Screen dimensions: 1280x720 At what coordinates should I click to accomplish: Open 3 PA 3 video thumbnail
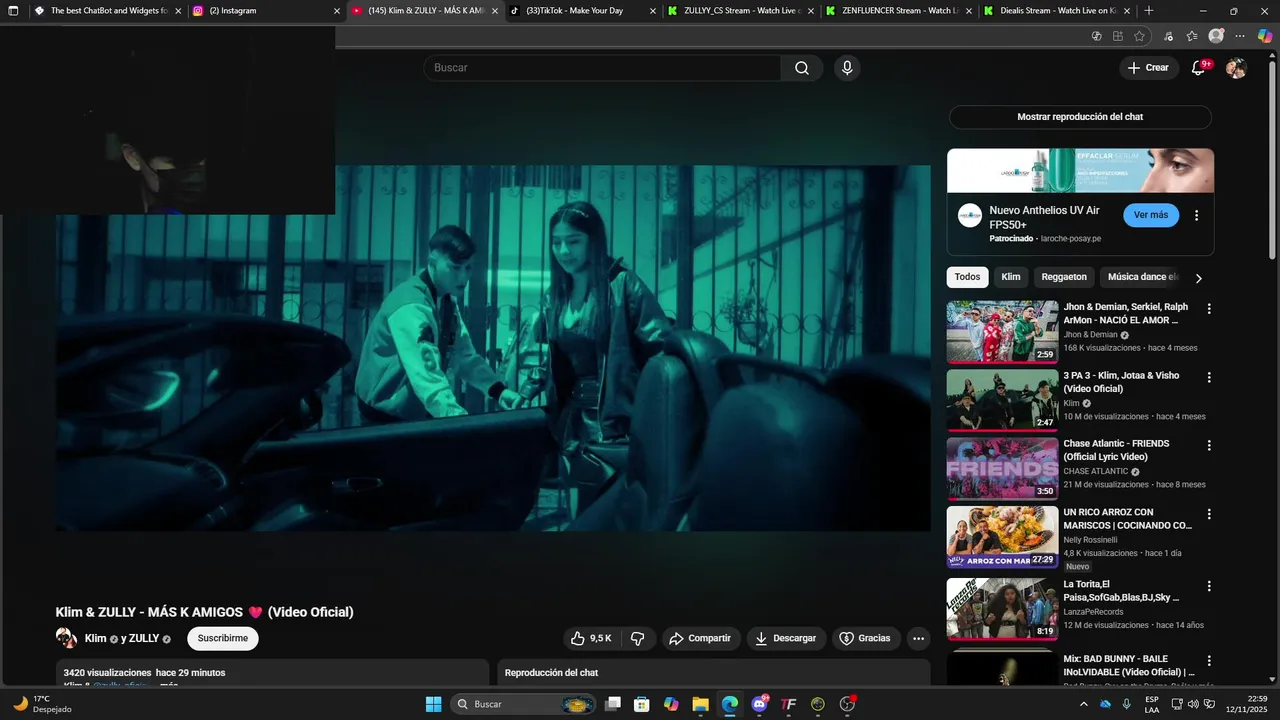pos(1002,400)
